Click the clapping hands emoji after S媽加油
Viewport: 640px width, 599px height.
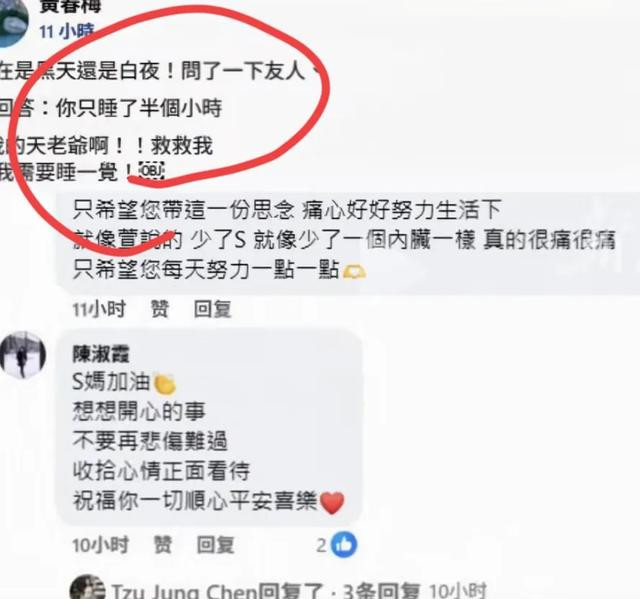(x=164, y=384)
